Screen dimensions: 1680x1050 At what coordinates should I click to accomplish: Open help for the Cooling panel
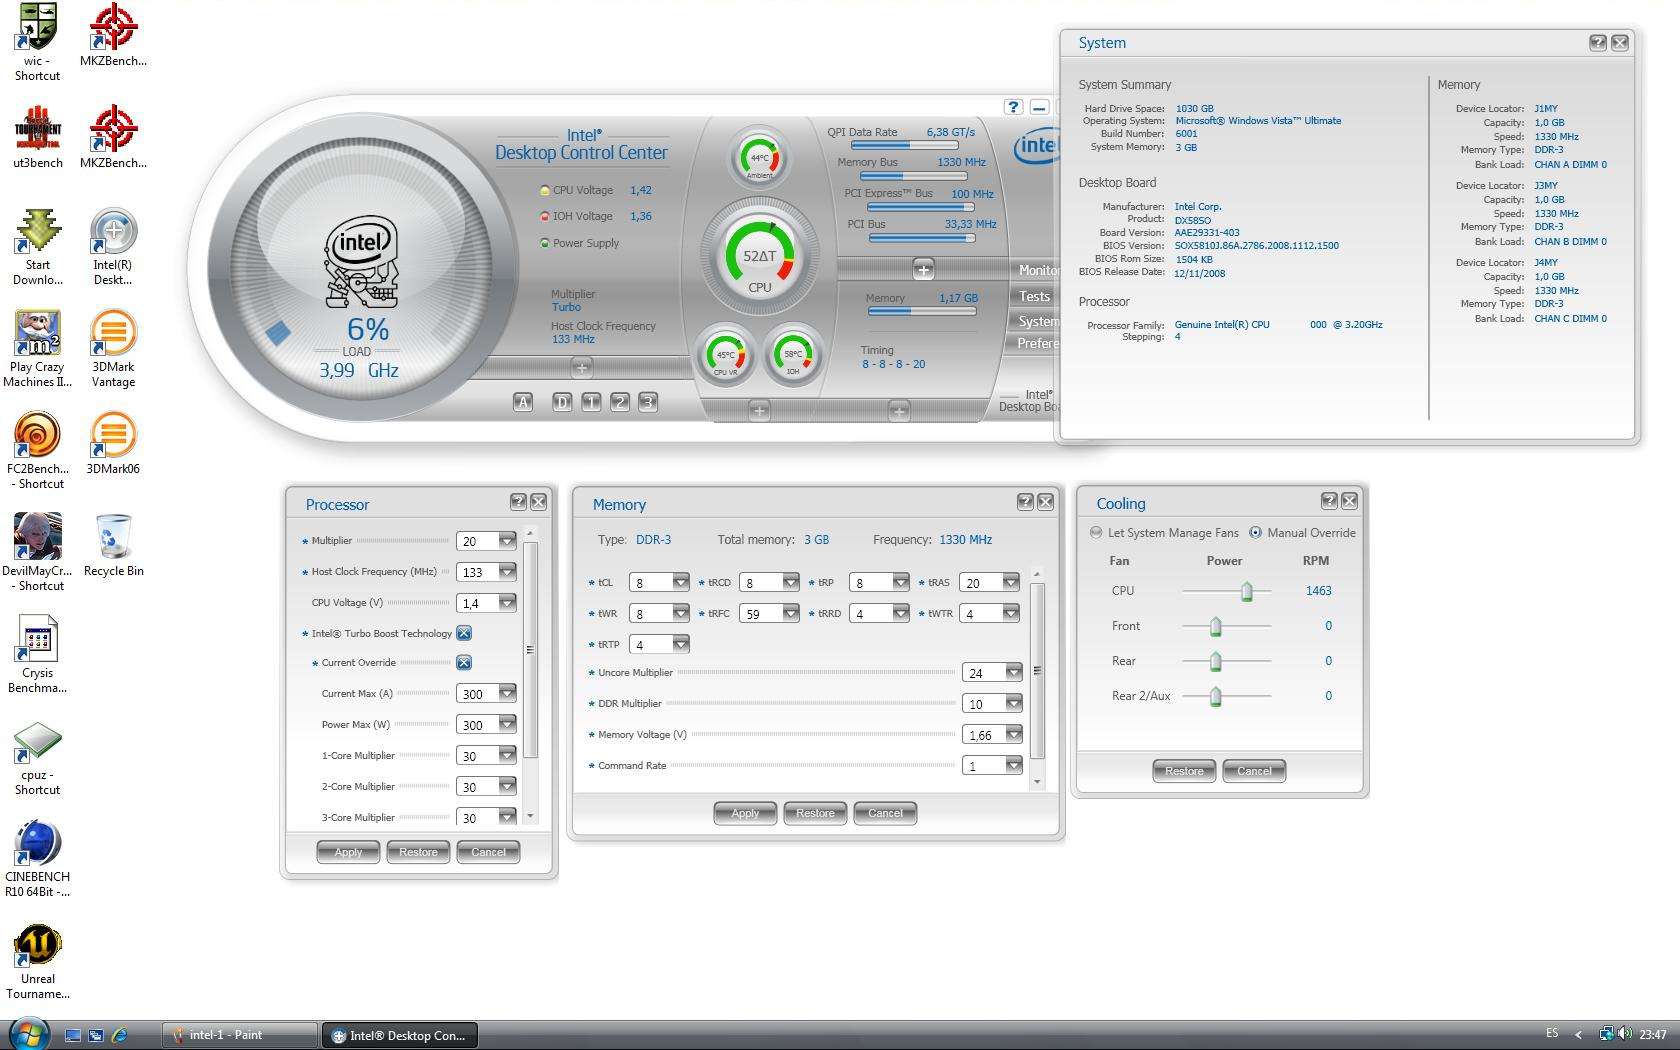pos(1329,501)
